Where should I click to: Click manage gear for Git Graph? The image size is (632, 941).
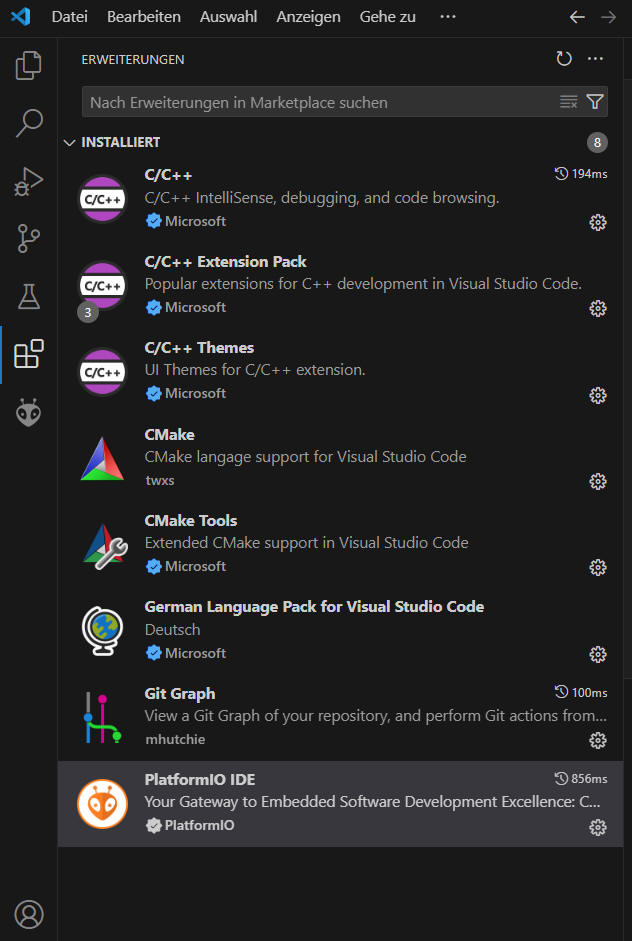pyautogui.click(x=598, y=740)
